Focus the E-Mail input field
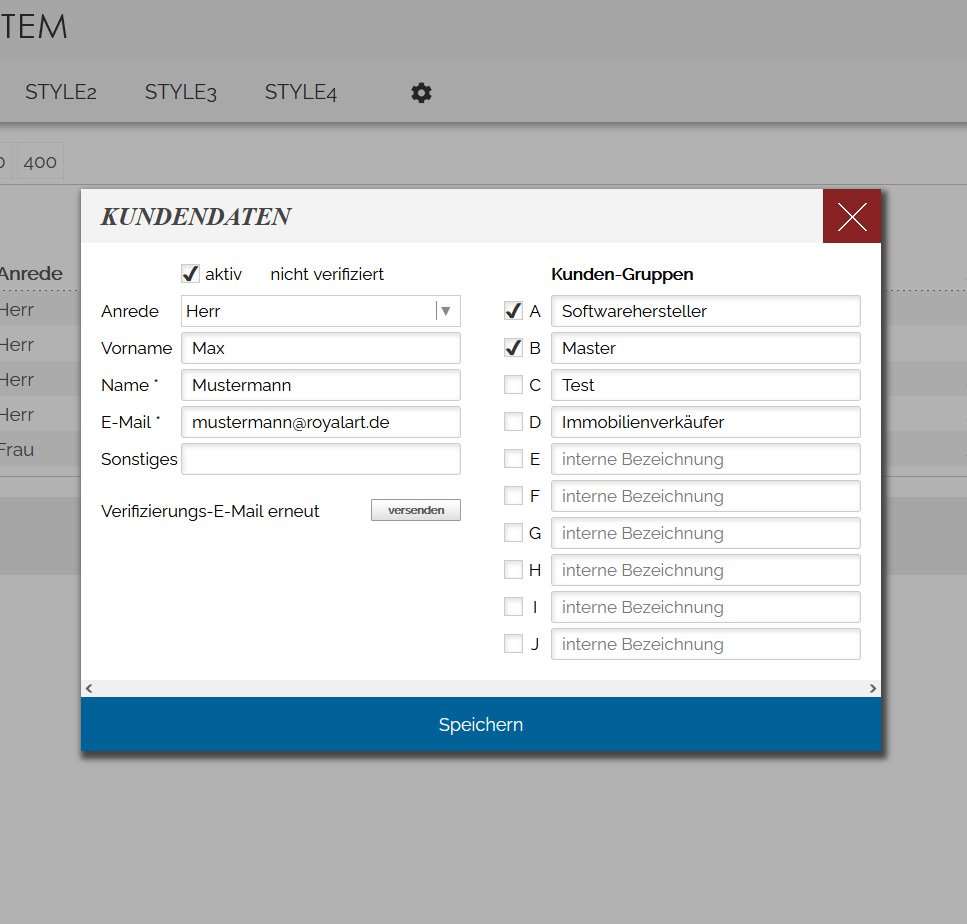The height and width of the screenshot is (924, 967). coord(320,422)
